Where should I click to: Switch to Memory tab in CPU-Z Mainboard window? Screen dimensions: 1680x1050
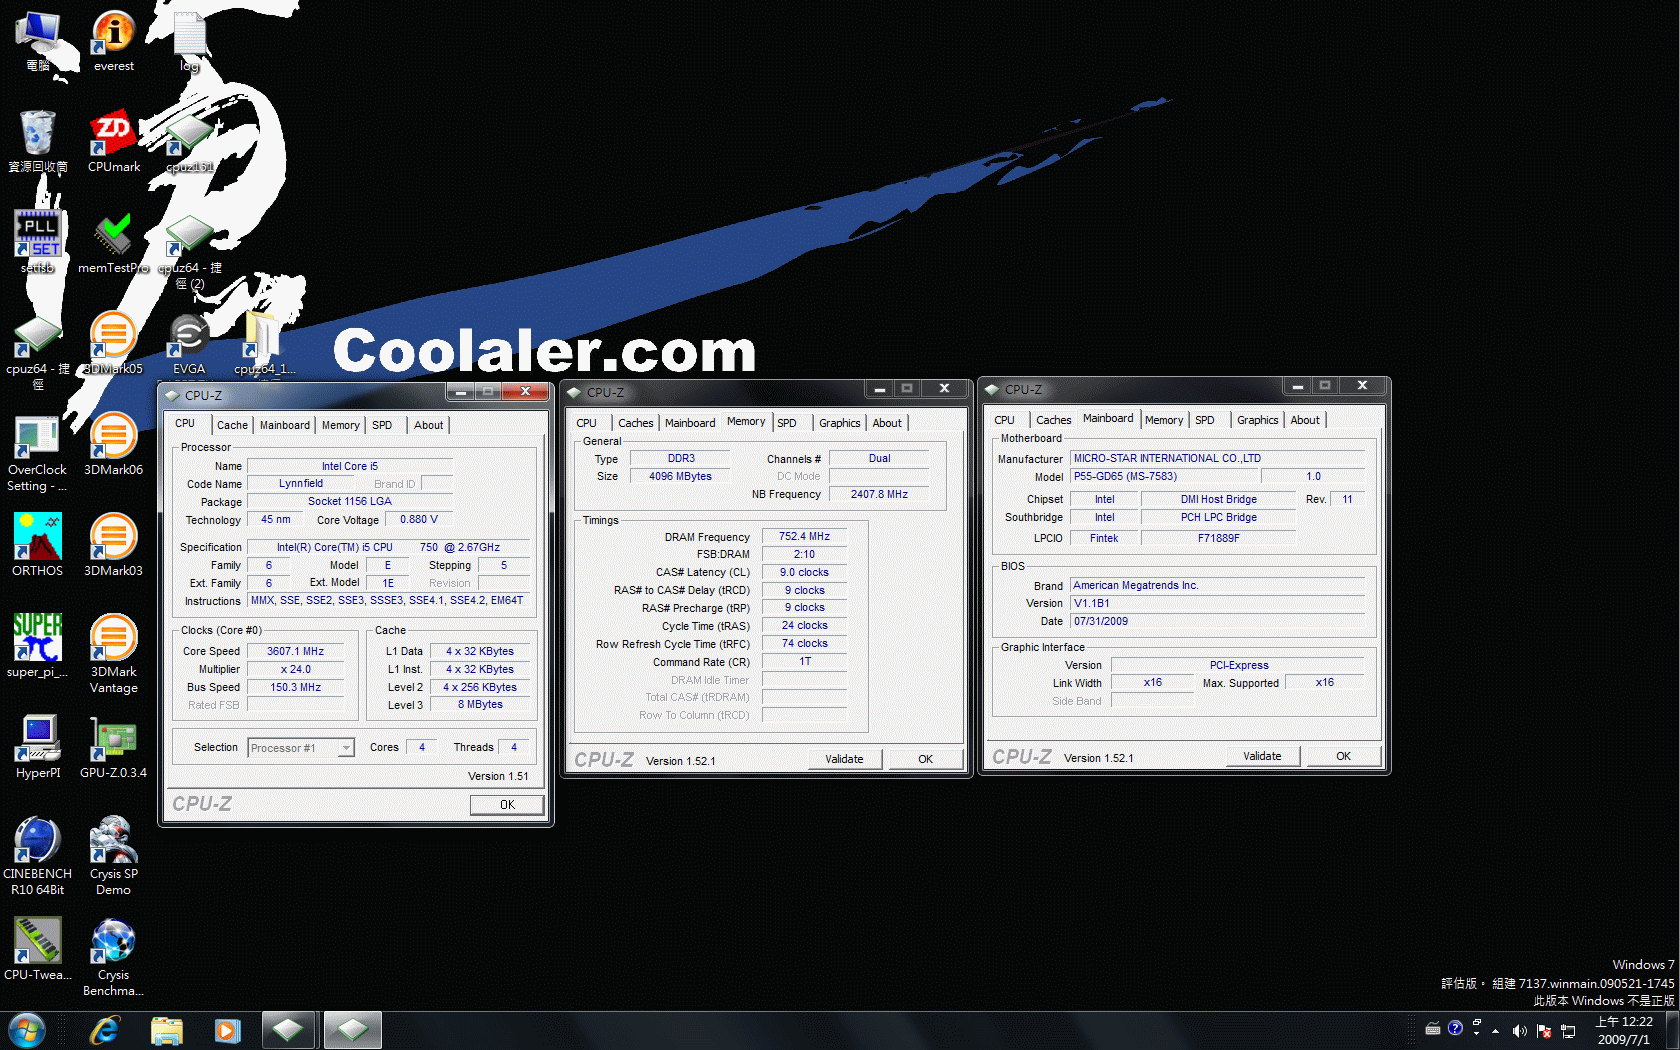pos(1164,420)
